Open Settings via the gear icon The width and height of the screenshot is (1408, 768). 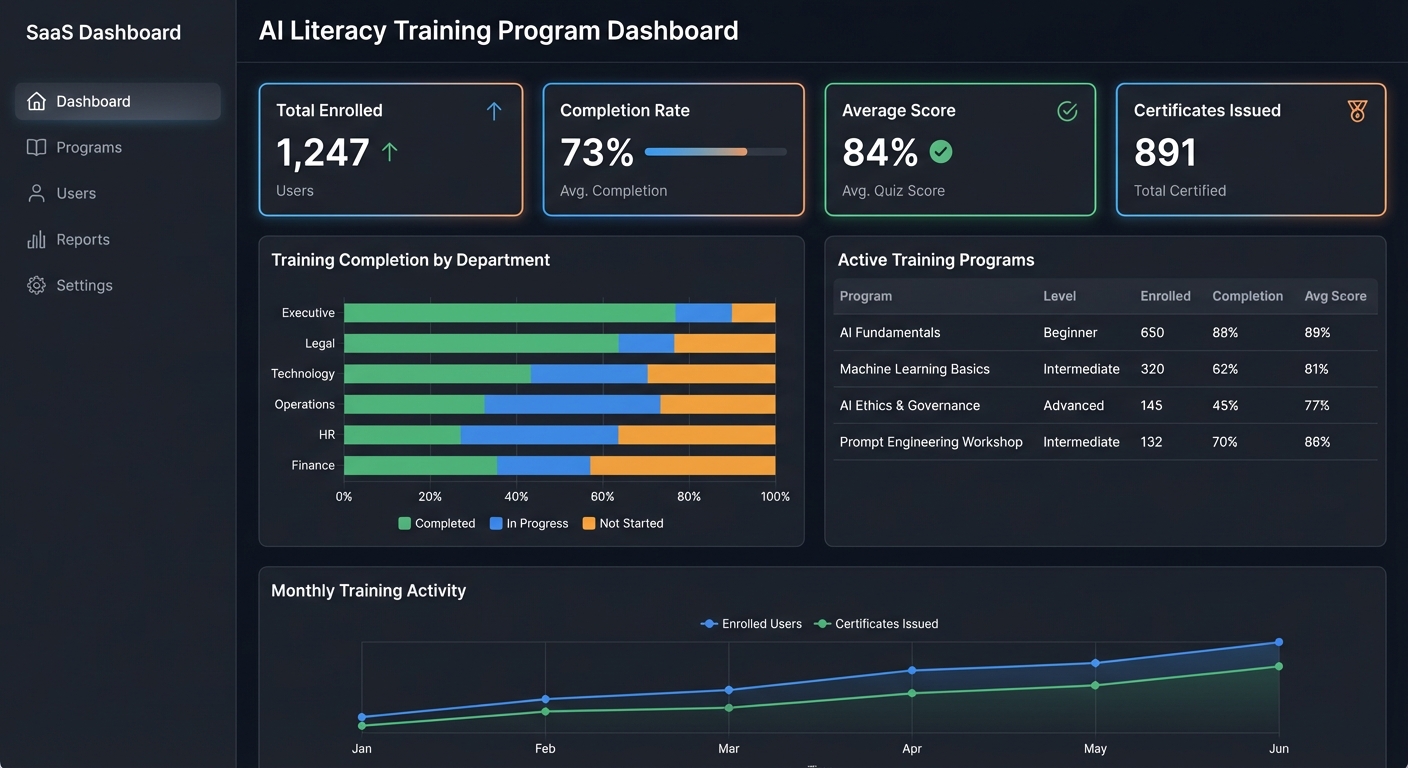36,284
